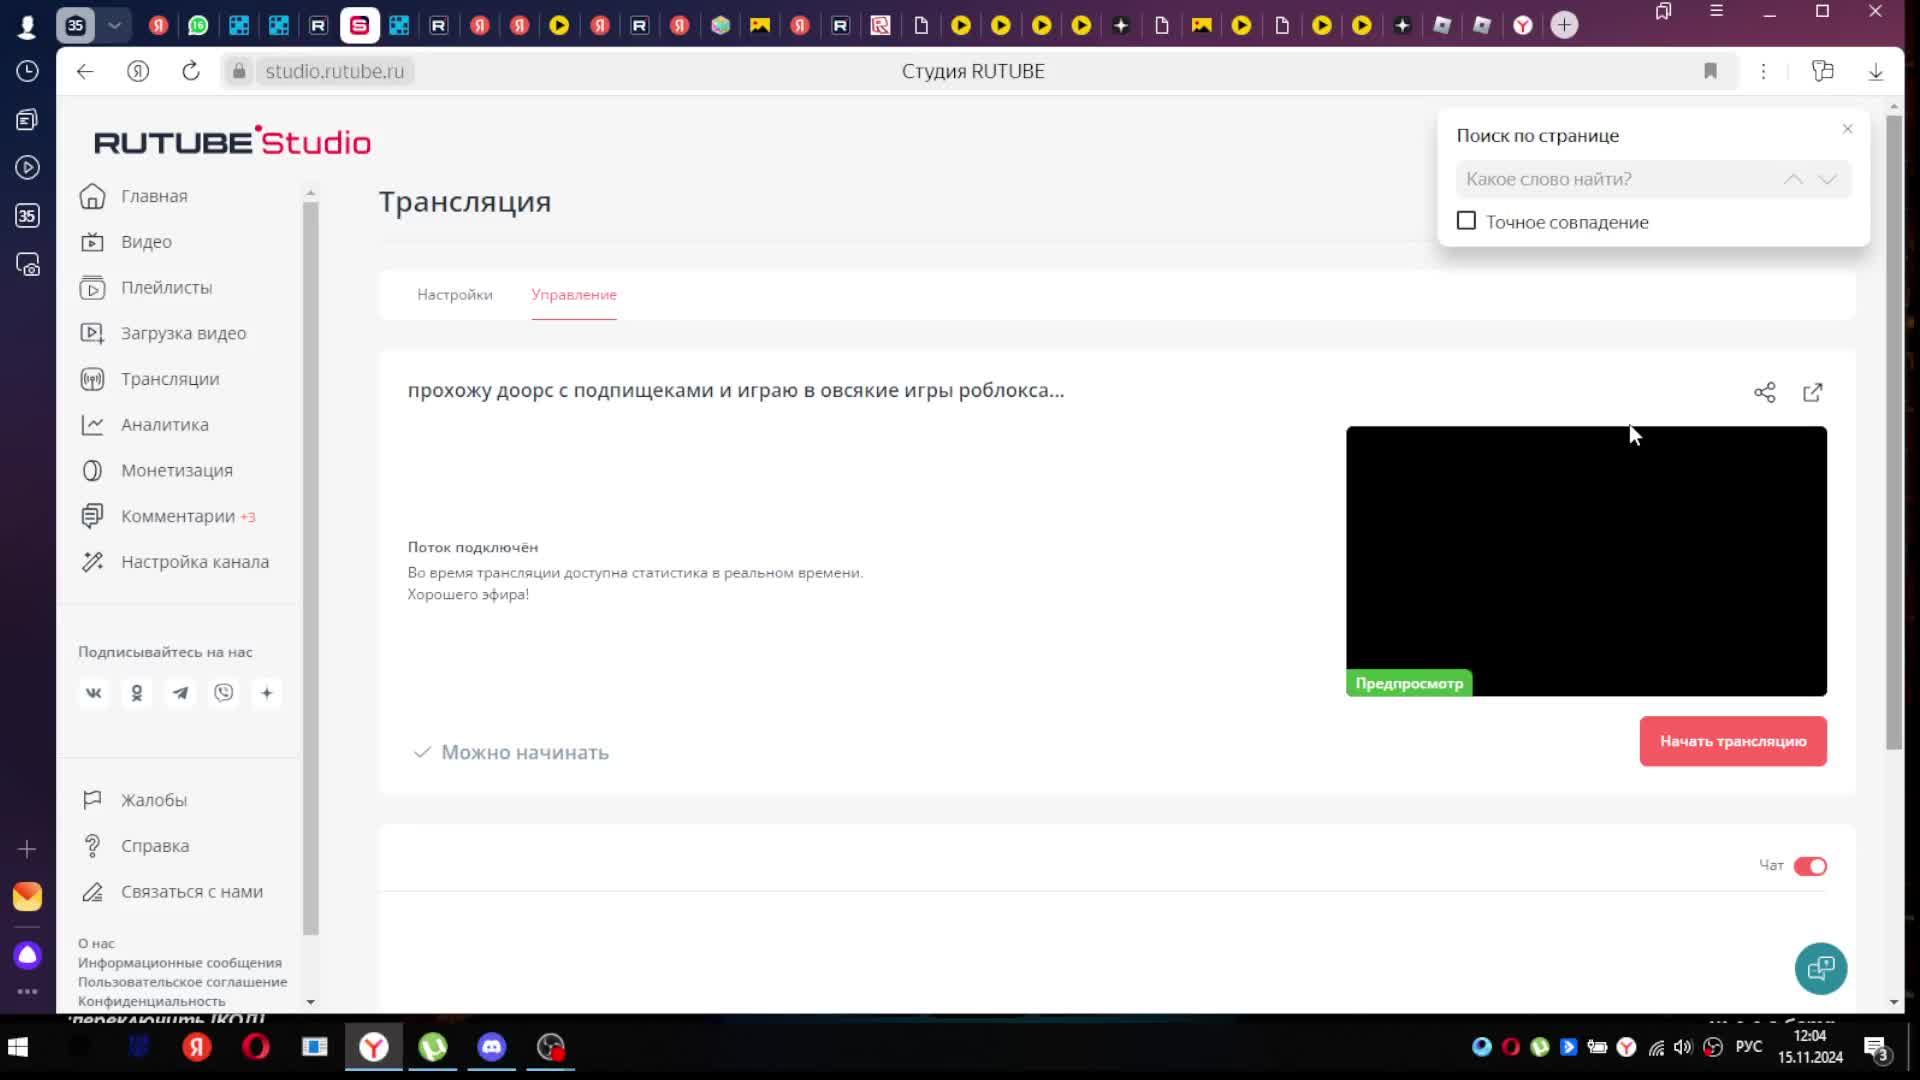1920x1080 pixels.
Task: Click the Viber social icon
Action: [223, 693]
